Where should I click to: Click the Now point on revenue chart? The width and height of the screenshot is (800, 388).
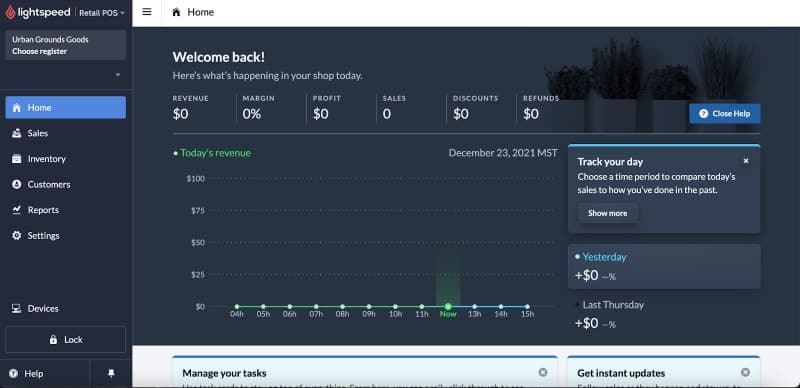point(448,307)
